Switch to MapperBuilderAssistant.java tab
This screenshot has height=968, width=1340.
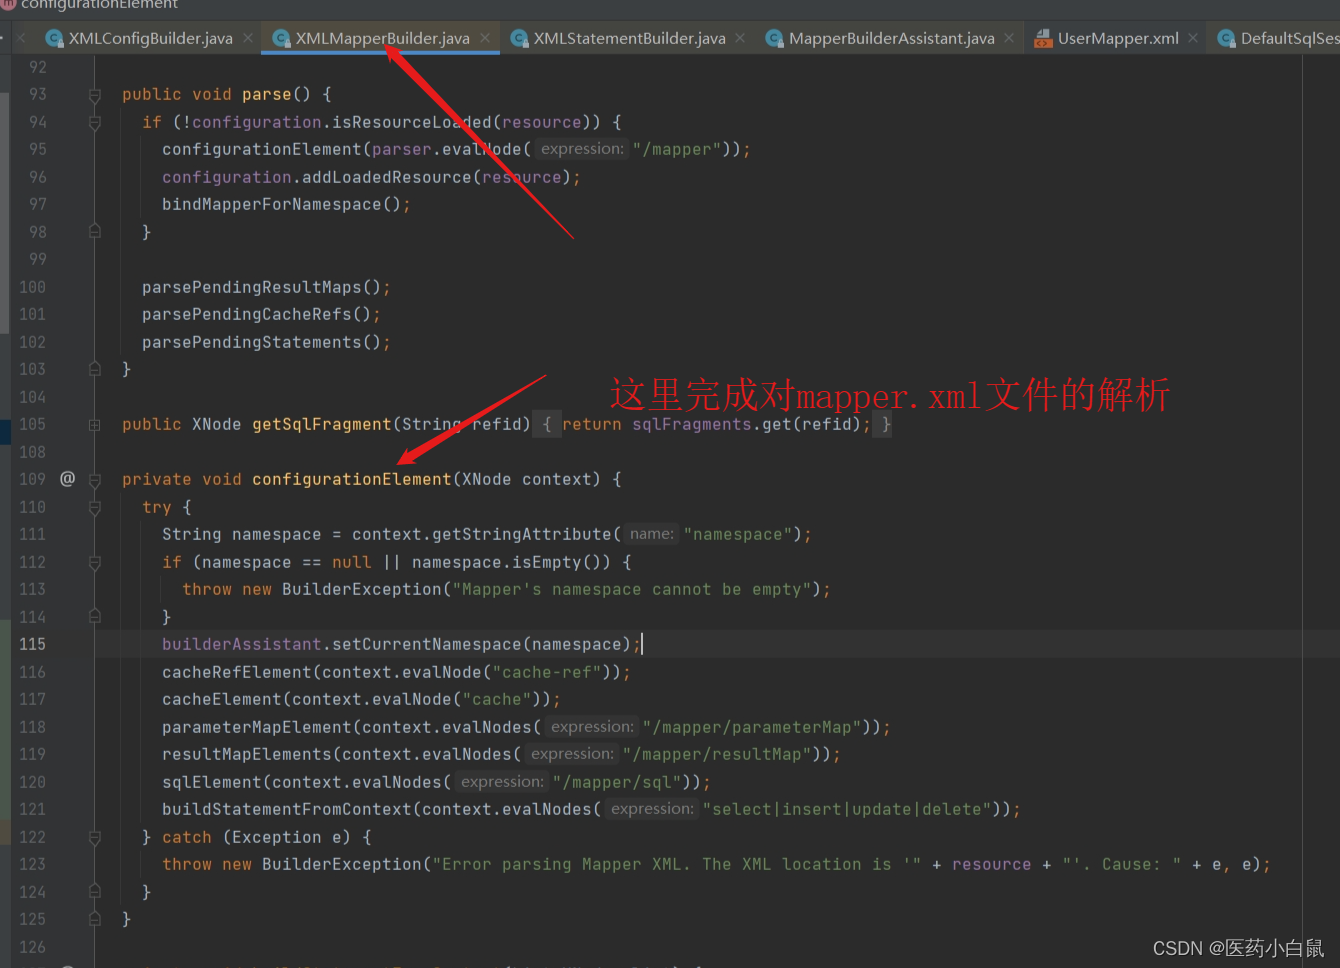tap(891, 38)
